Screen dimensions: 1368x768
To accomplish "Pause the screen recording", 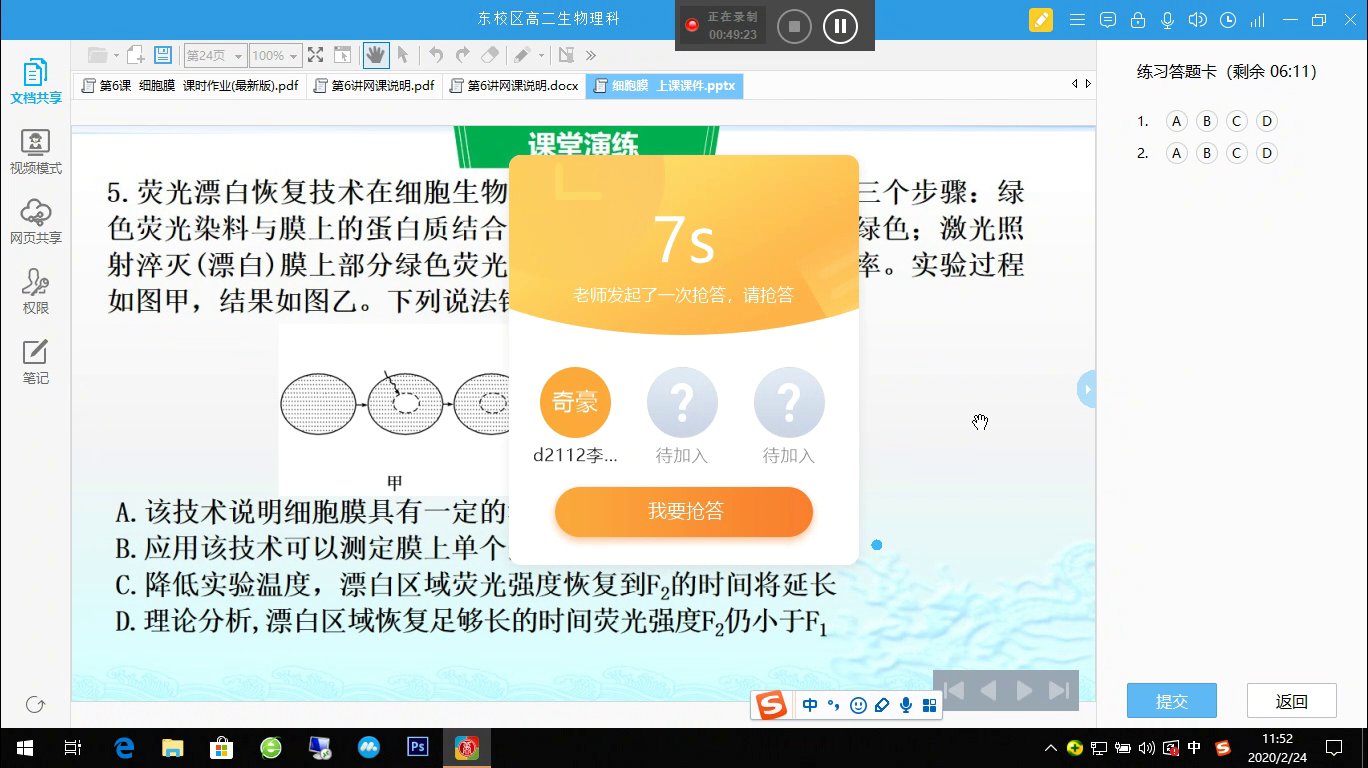I will [x=840, y=26].
